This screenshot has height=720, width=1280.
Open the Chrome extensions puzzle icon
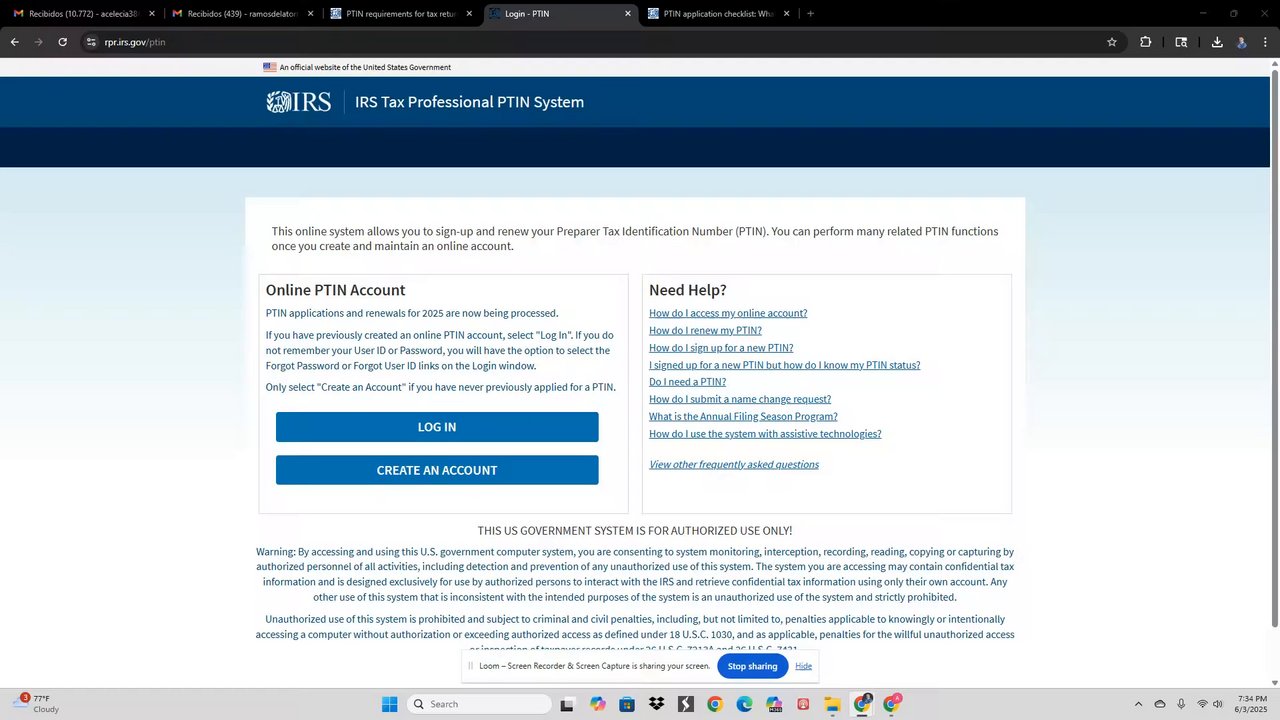1145,42
